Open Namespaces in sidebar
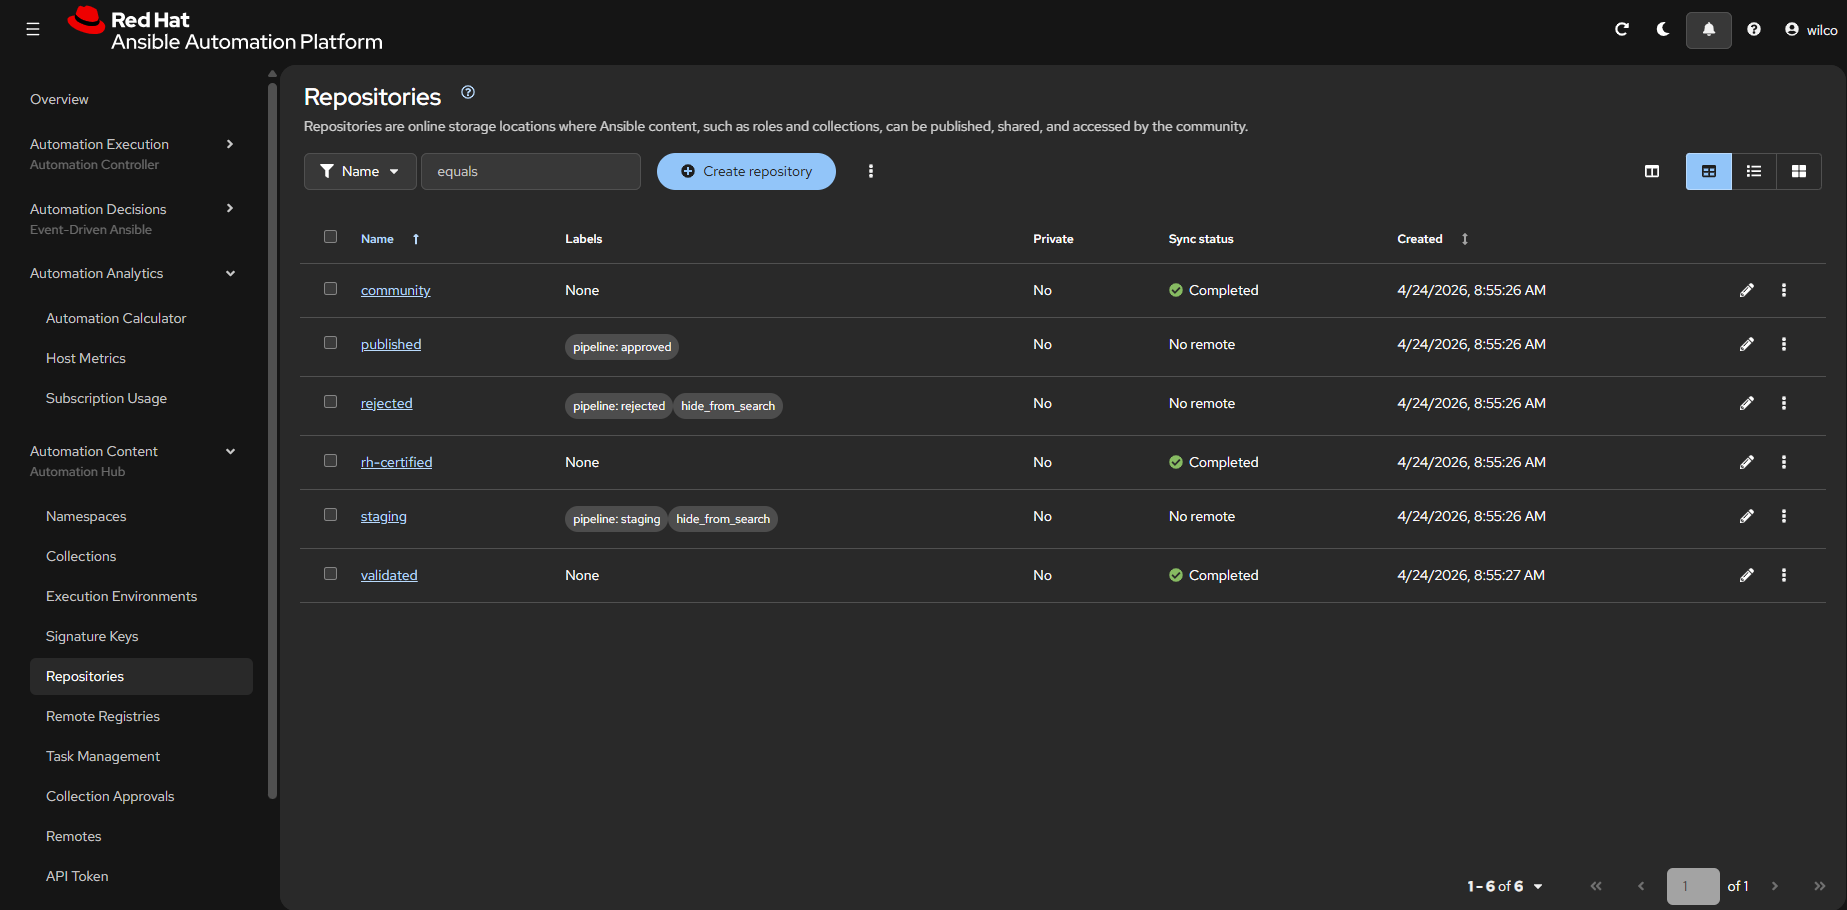Screen dimensions: 1847x910 pos(86,516)
